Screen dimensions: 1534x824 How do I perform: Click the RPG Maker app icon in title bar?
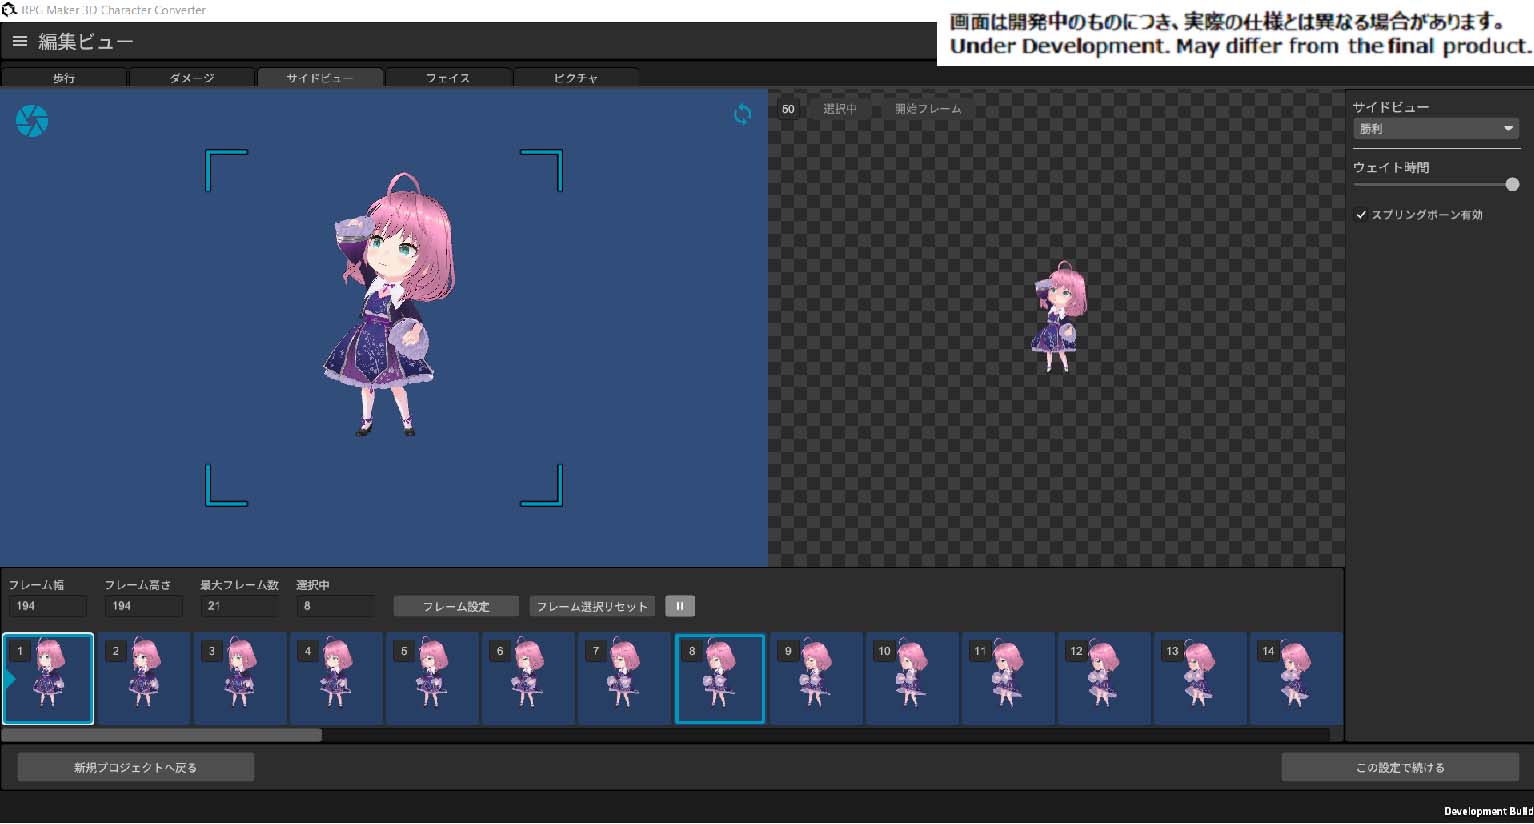tap(10, 10)
